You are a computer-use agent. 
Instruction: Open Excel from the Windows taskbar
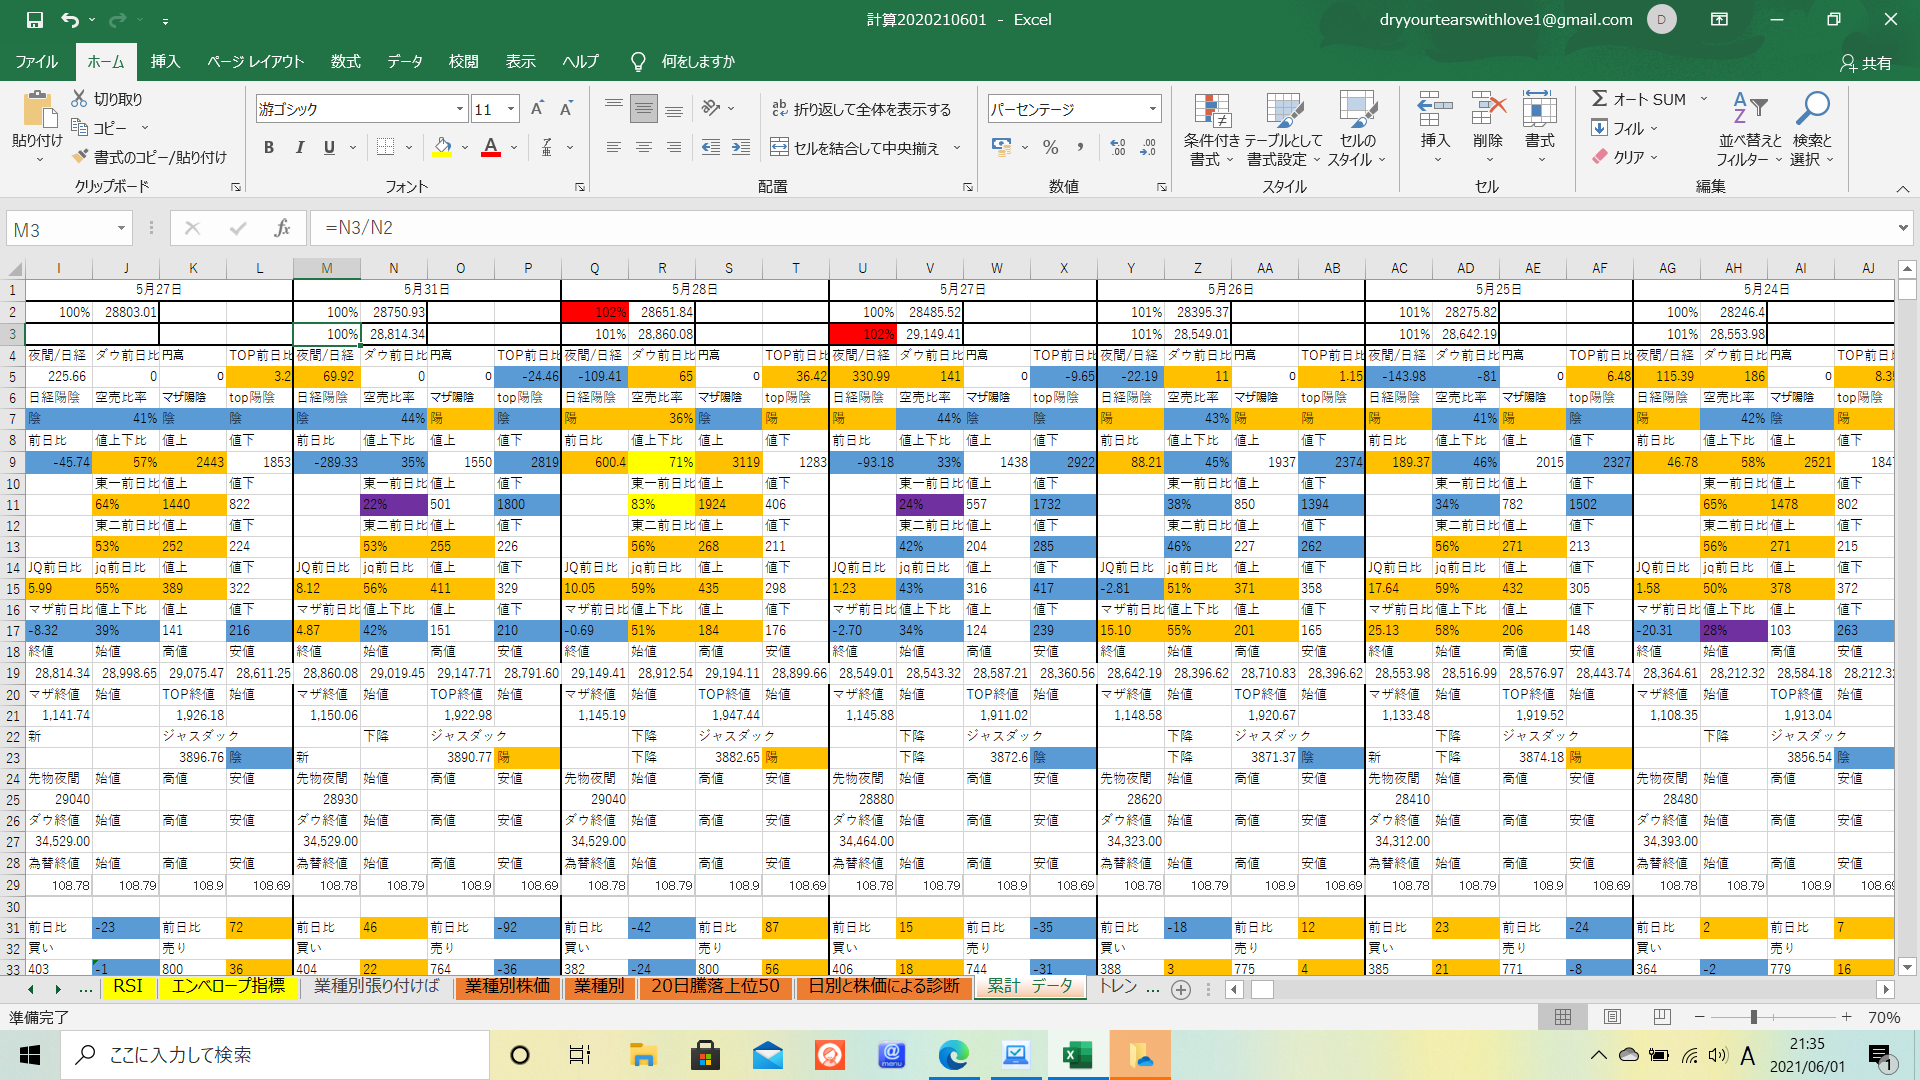[1077, 1055]
